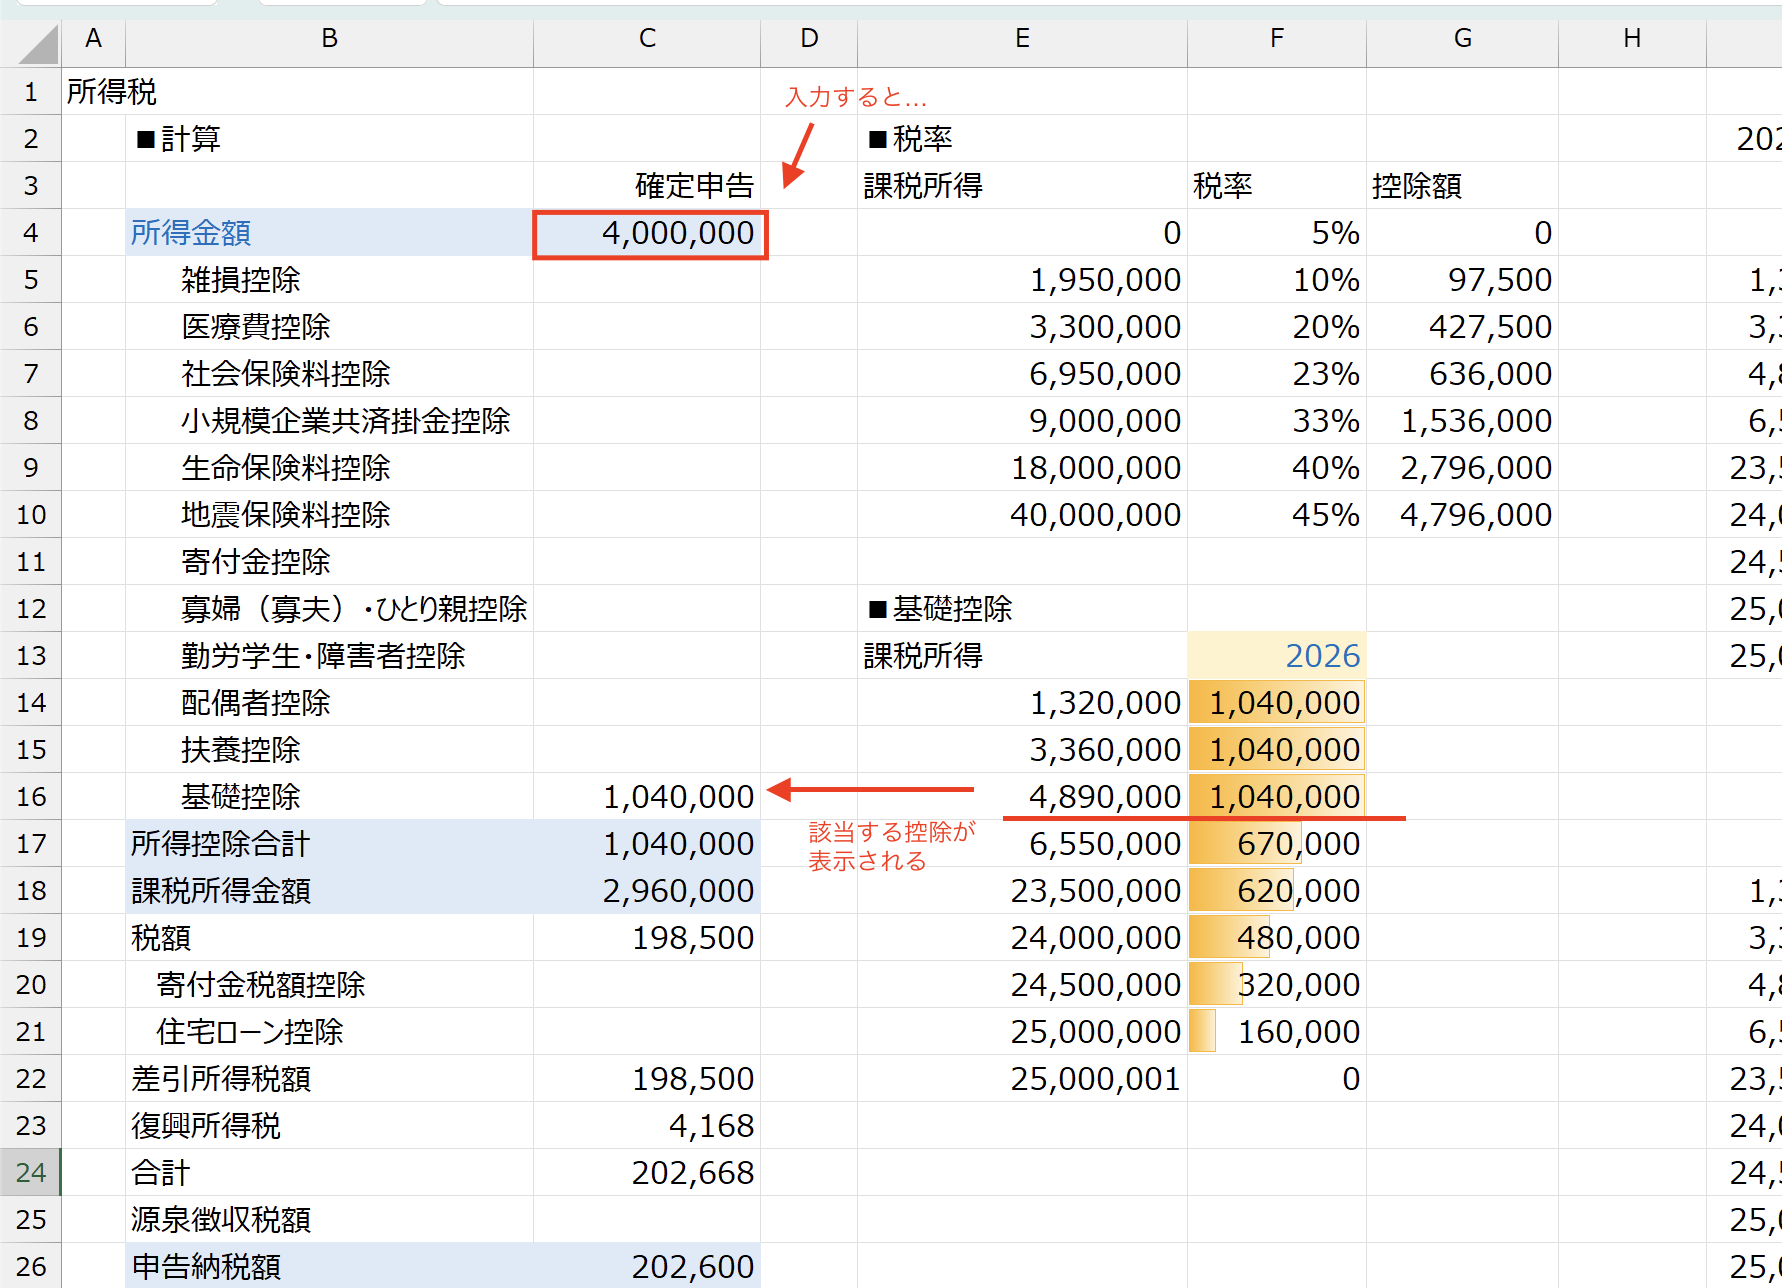Select the 670,000 data bar cell

pyautogui.click(x=1276, y=844)
